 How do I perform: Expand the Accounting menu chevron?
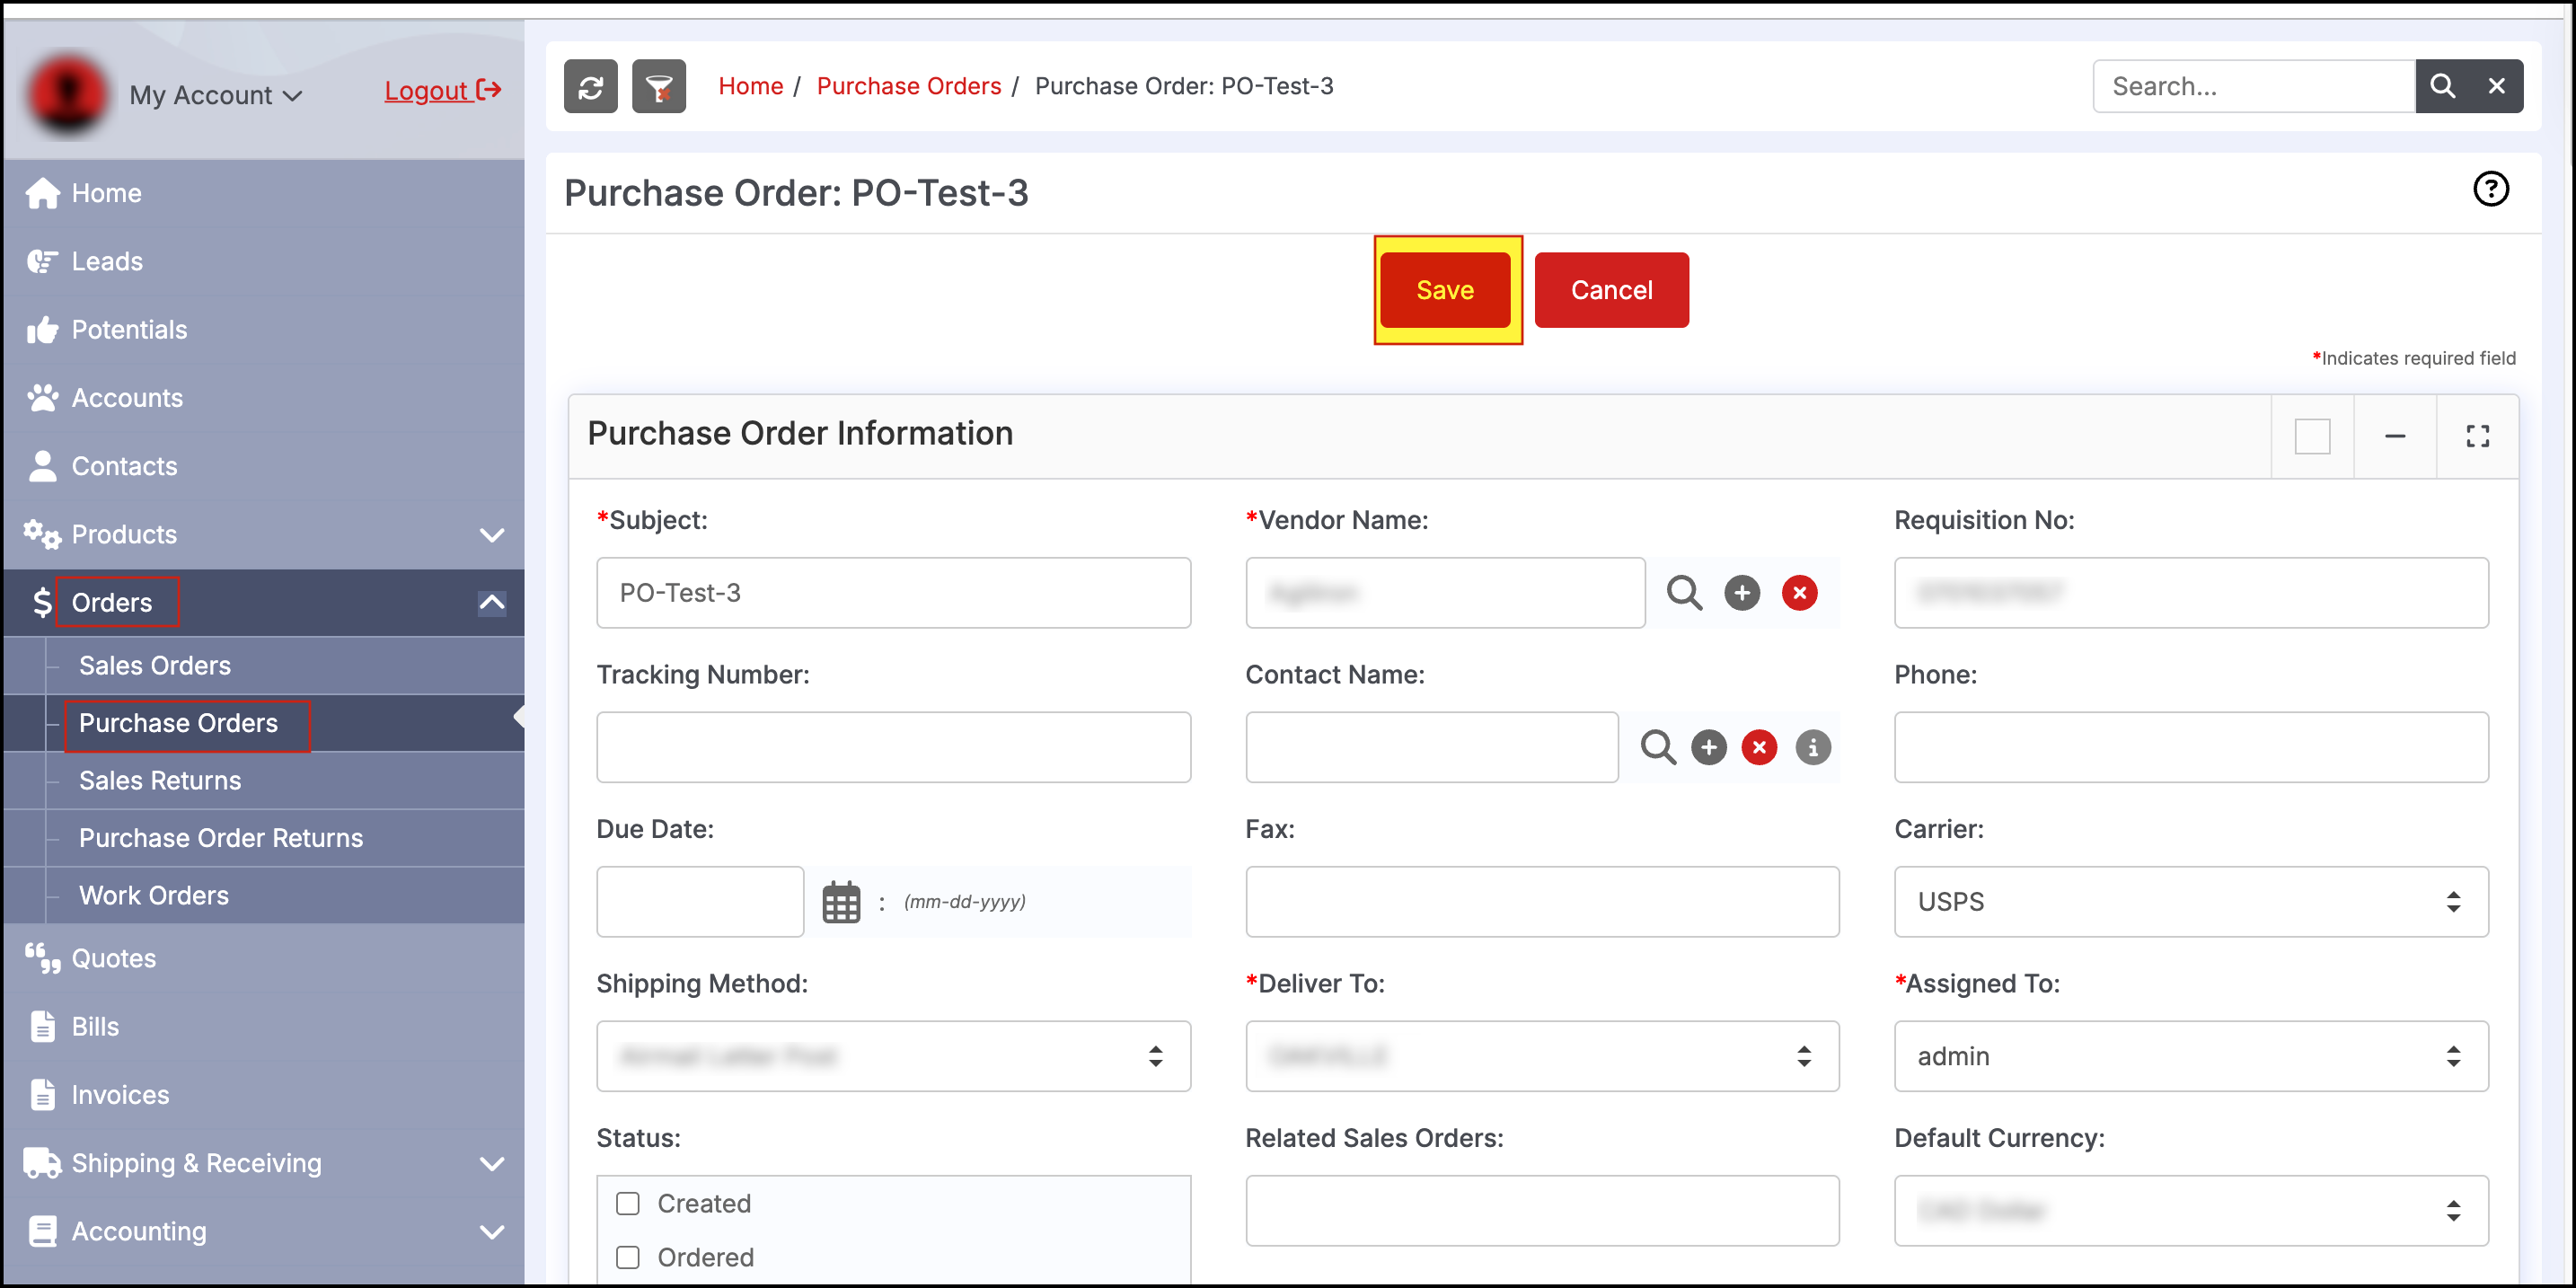coord(492,1232)
